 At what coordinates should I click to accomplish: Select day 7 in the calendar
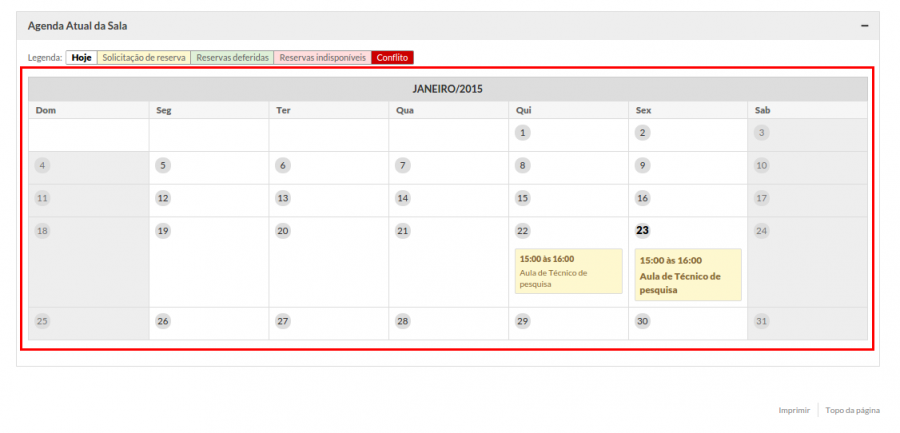(x=403, y=166)
